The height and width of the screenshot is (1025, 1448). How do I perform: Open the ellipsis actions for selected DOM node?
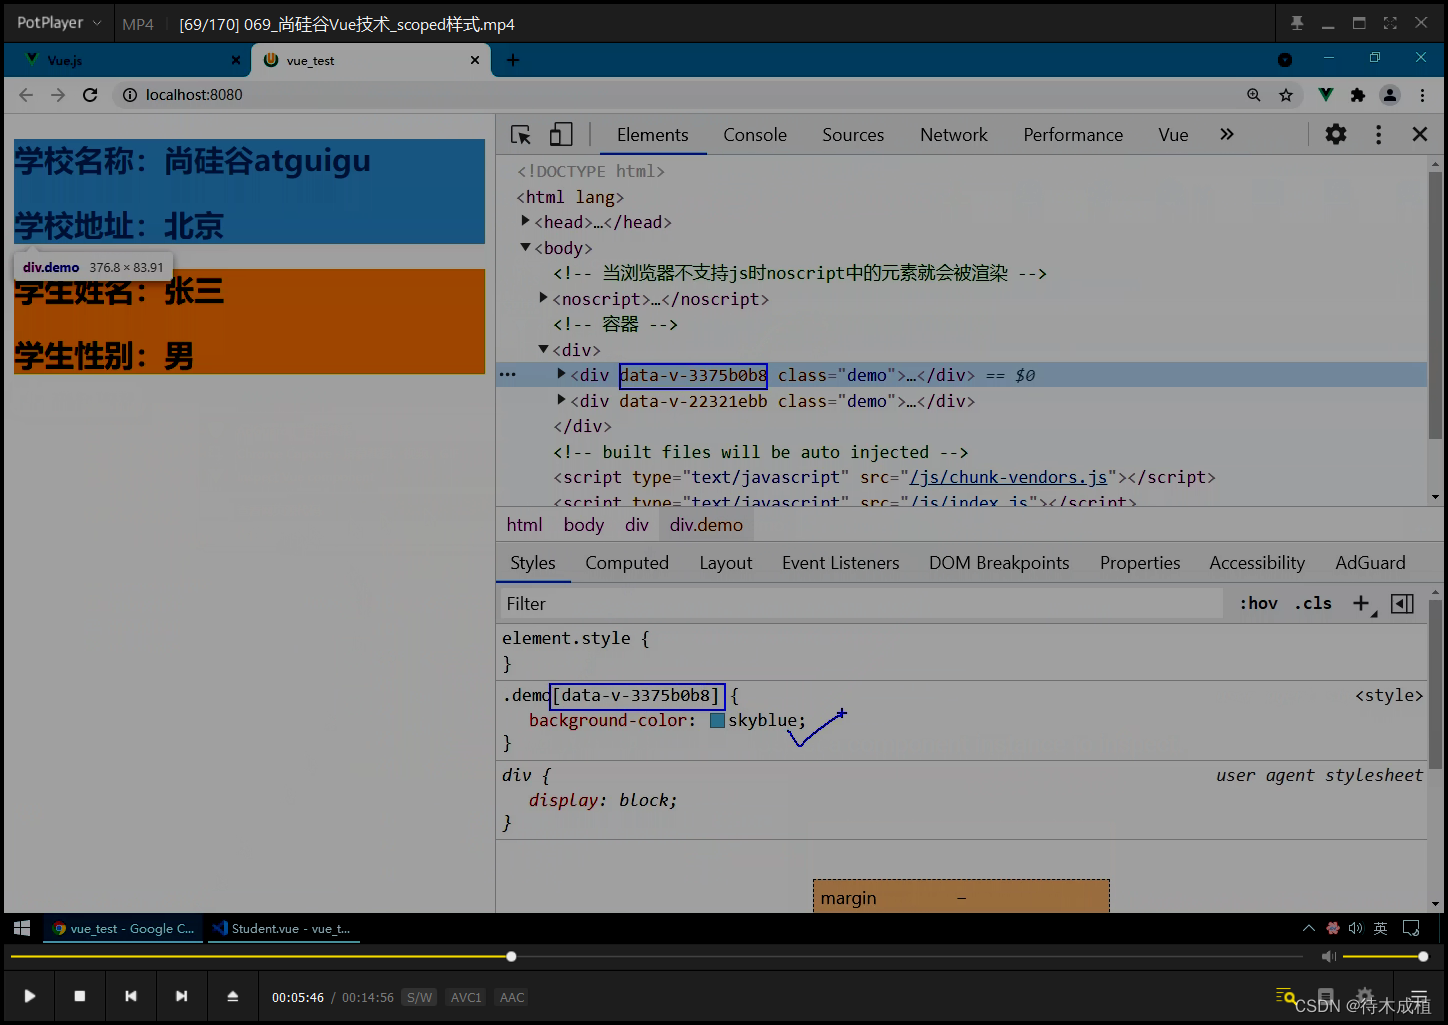click(x=508, y=375)
